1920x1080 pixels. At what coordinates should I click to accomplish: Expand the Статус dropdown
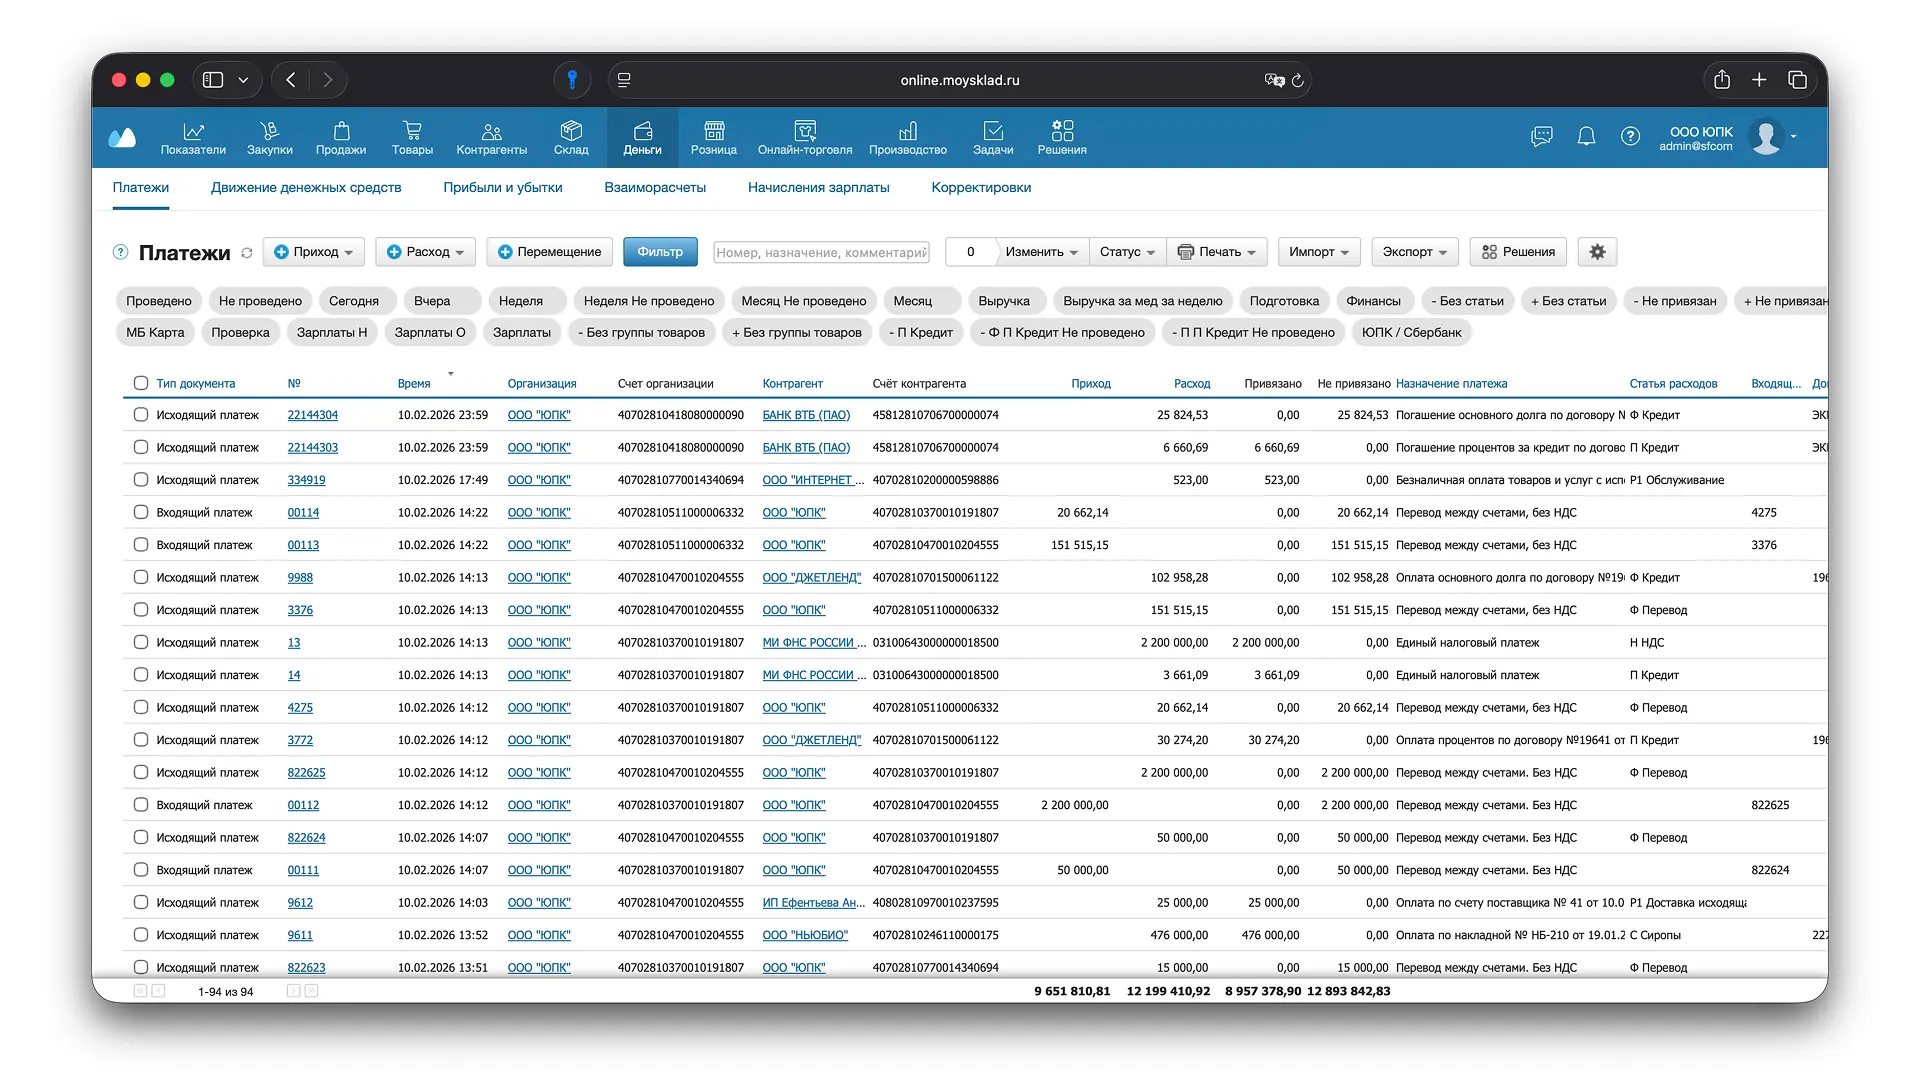pyautogui.click(x=1127, y=252)
